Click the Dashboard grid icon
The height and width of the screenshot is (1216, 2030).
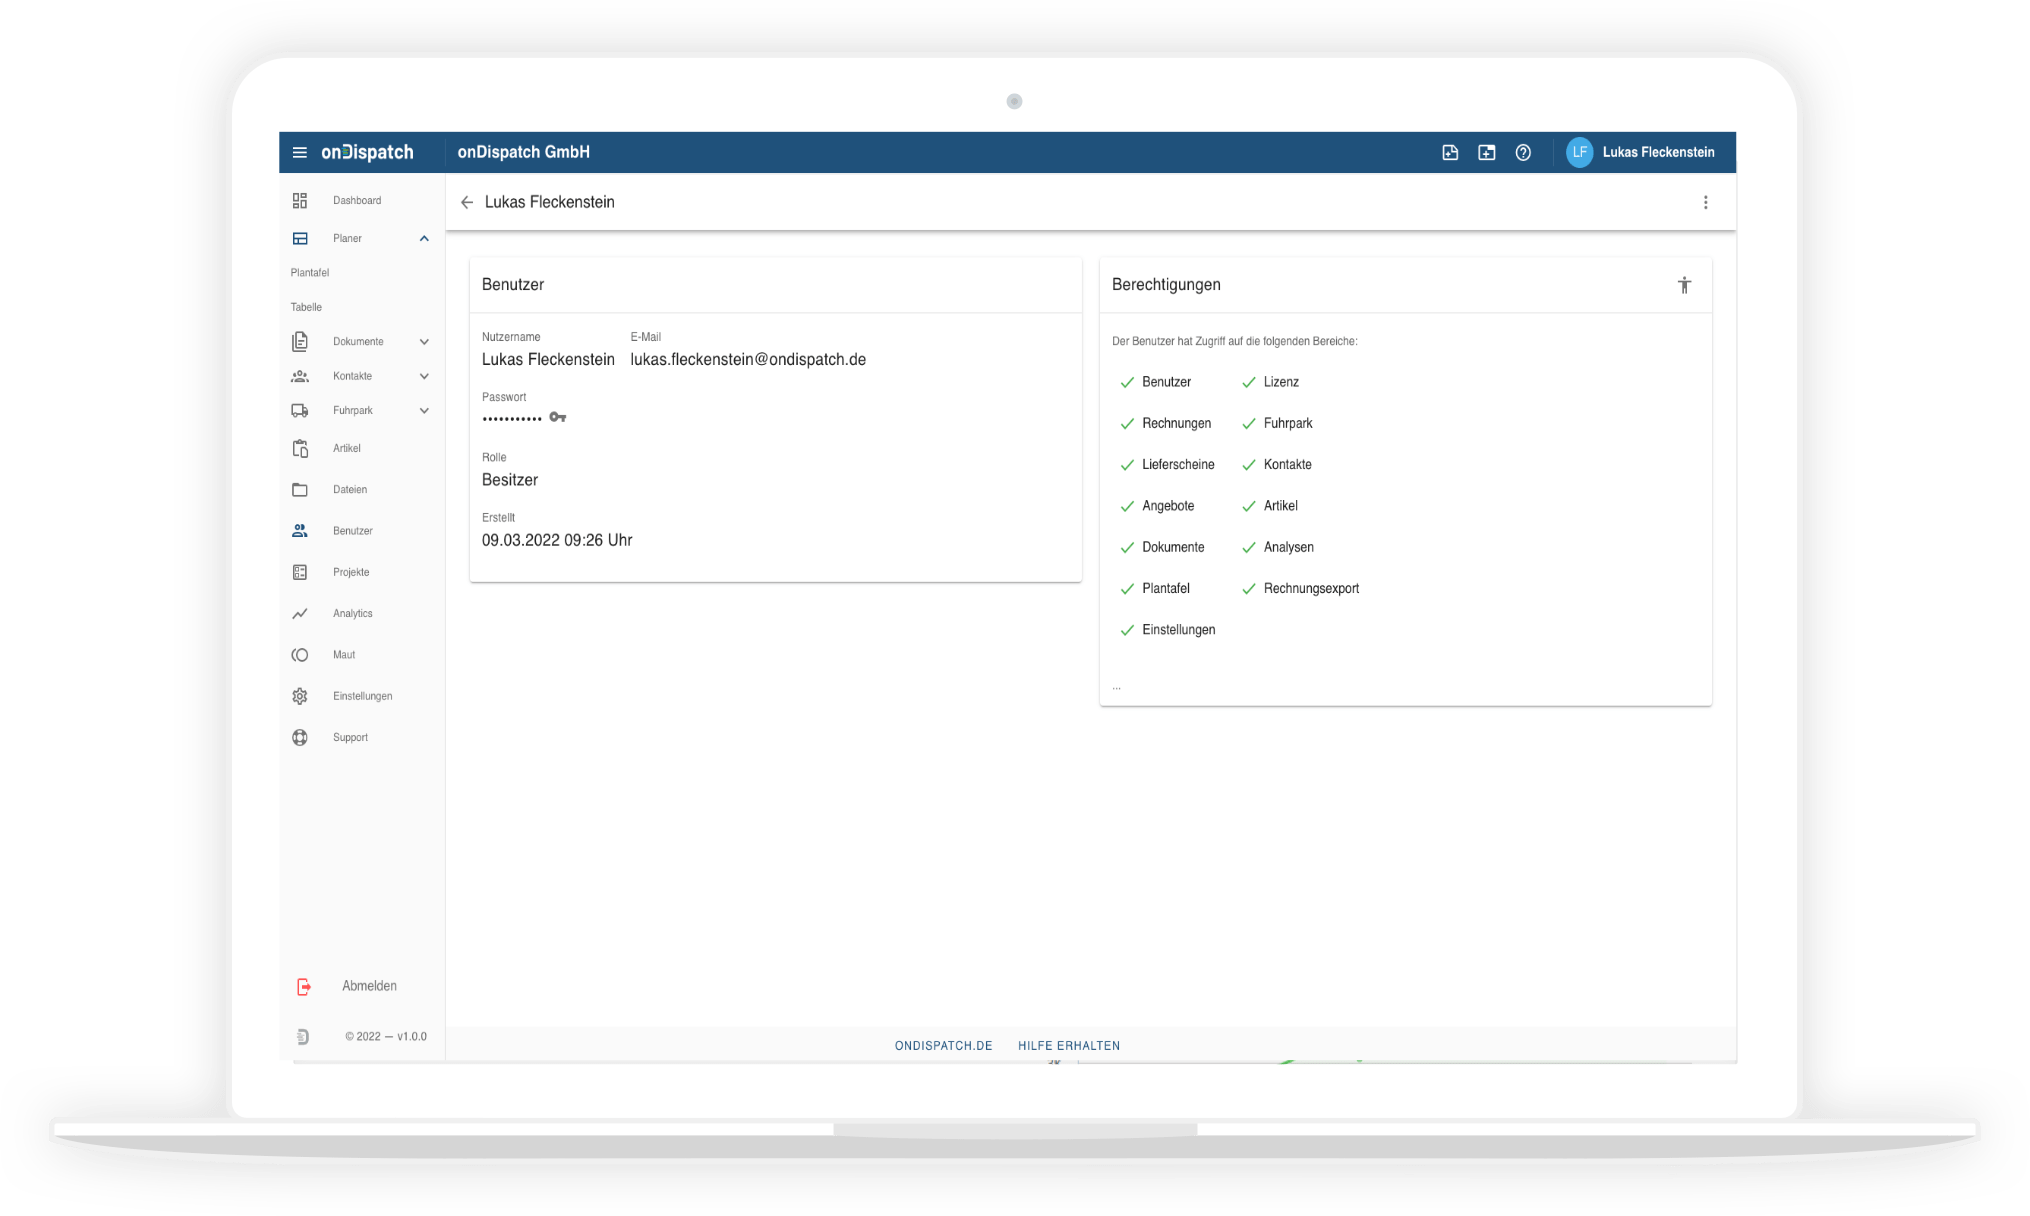(x=300, y=200)
